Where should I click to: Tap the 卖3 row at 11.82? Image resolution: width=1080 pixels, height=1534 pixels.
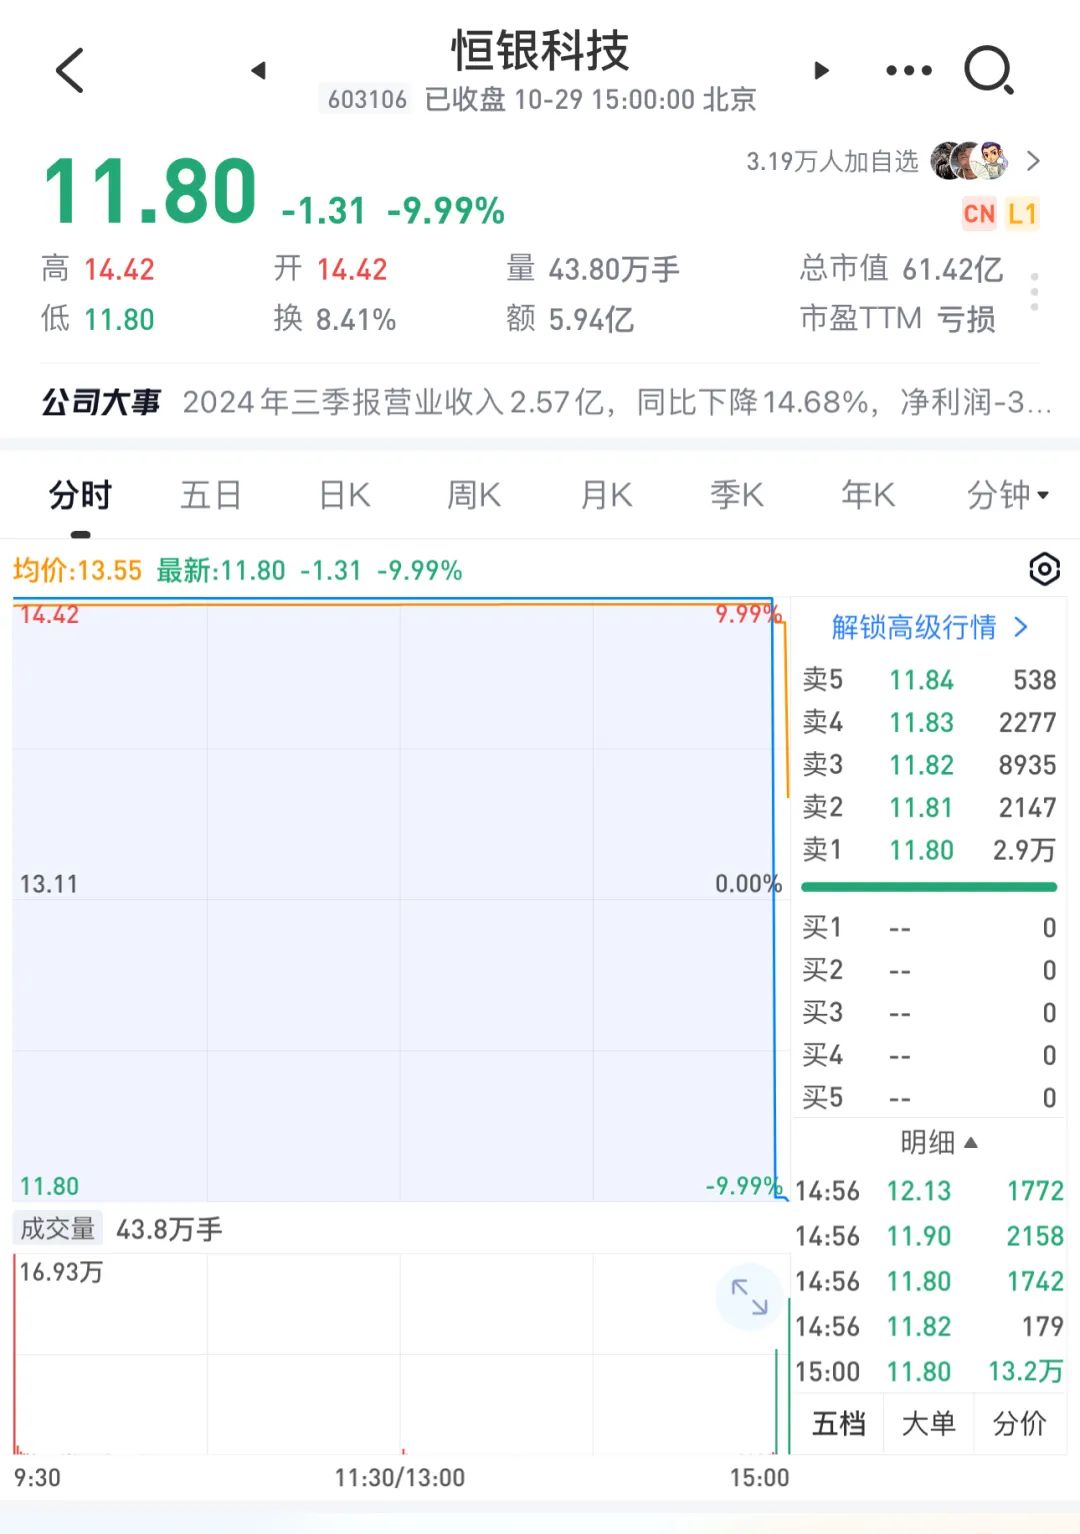pyautogui.click(x=929, y=765)
